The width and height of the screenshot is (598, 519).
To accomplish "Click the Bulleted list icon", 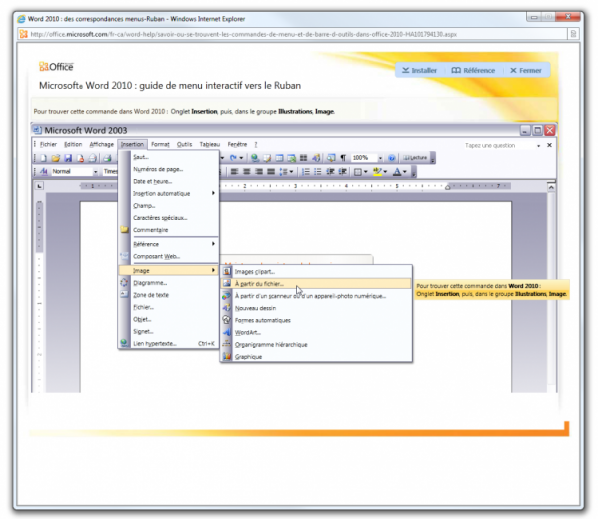I will click(318, 172).
